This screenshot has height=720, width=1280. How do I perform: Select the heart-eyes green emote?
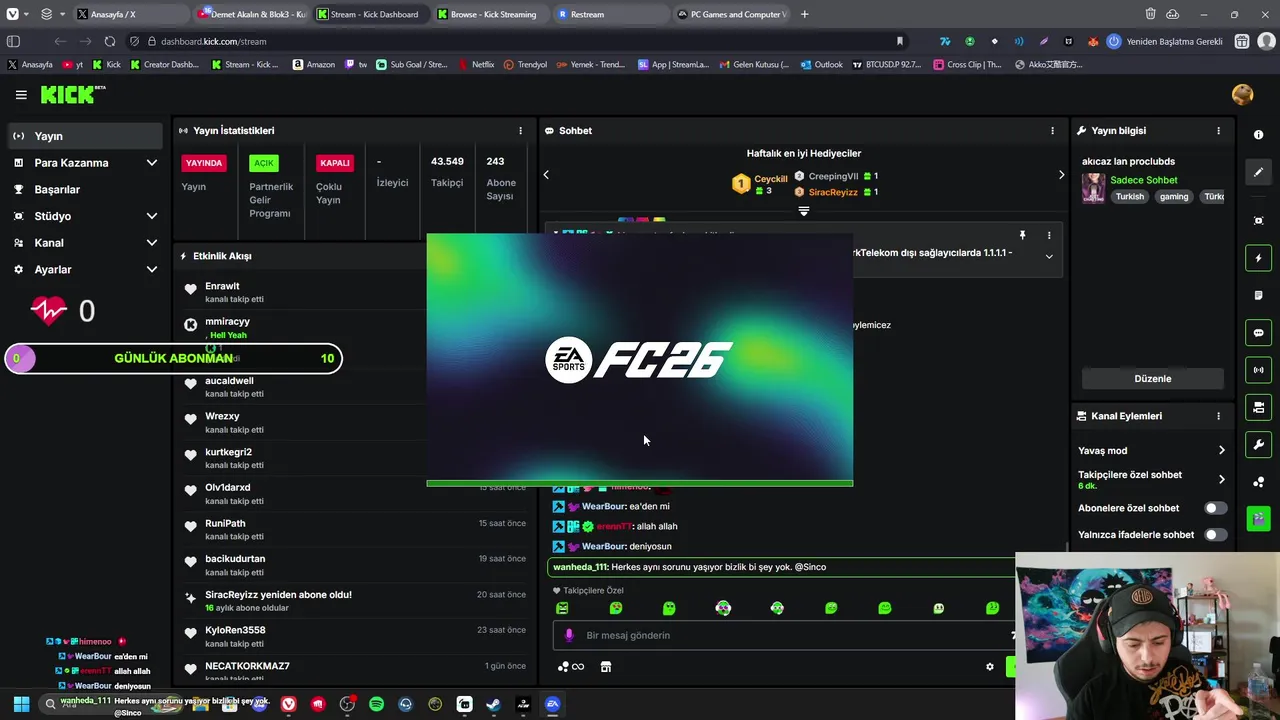(x=616, y=608)
